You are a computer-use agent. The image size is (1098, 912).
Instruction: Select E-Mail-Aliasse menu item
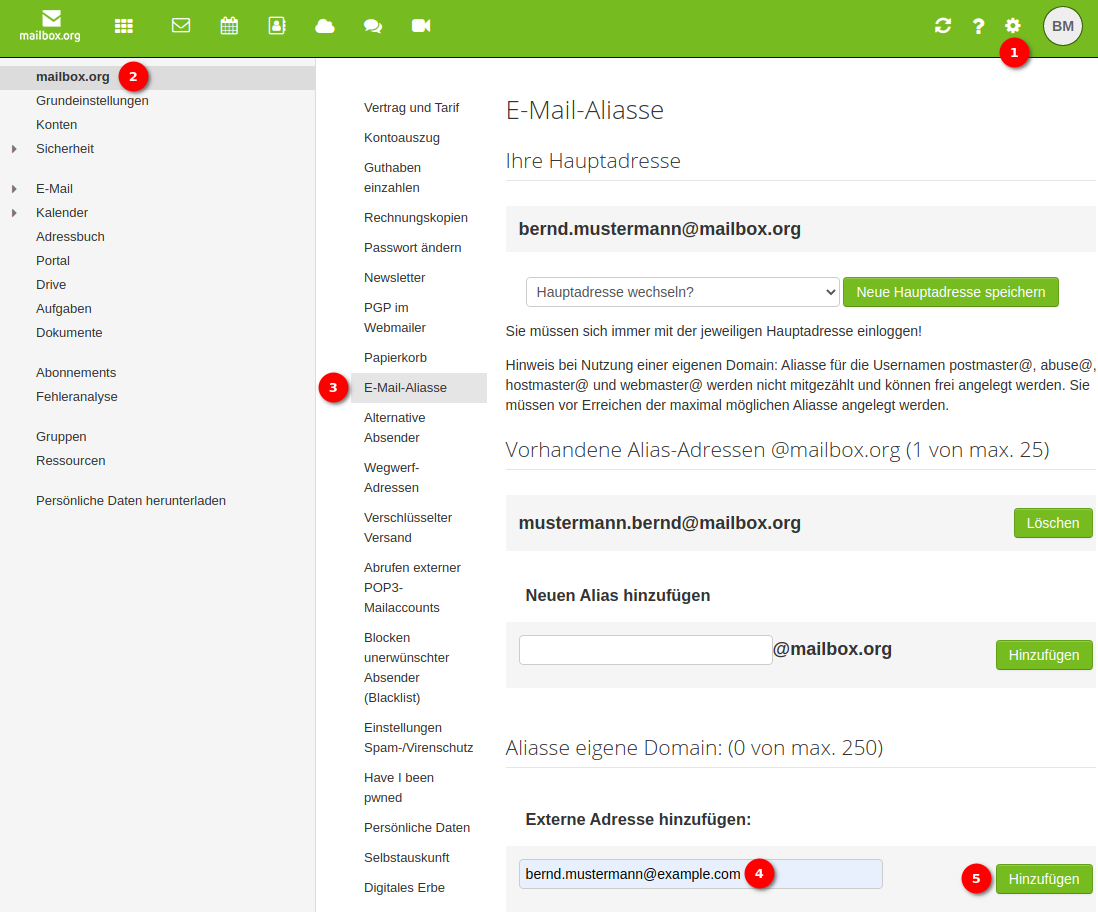tap(418, 387)
